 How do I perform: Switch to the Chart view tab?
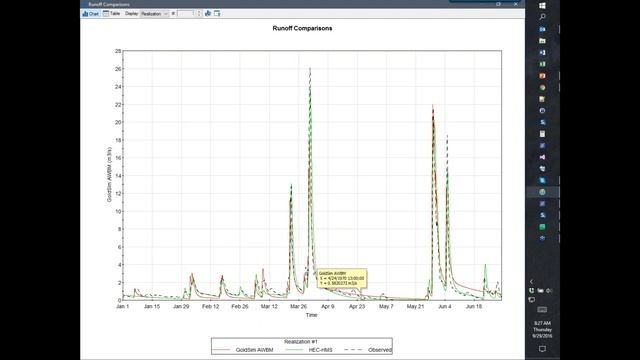coord(91,13)
